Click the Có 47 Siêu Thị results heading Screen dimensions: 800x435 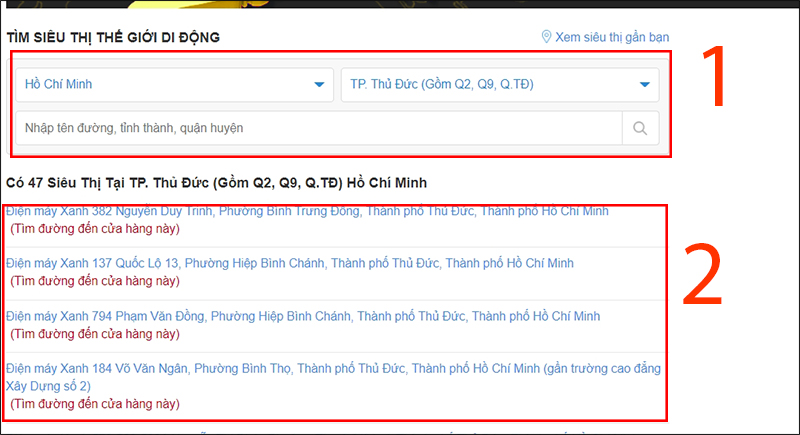[216, 183]
